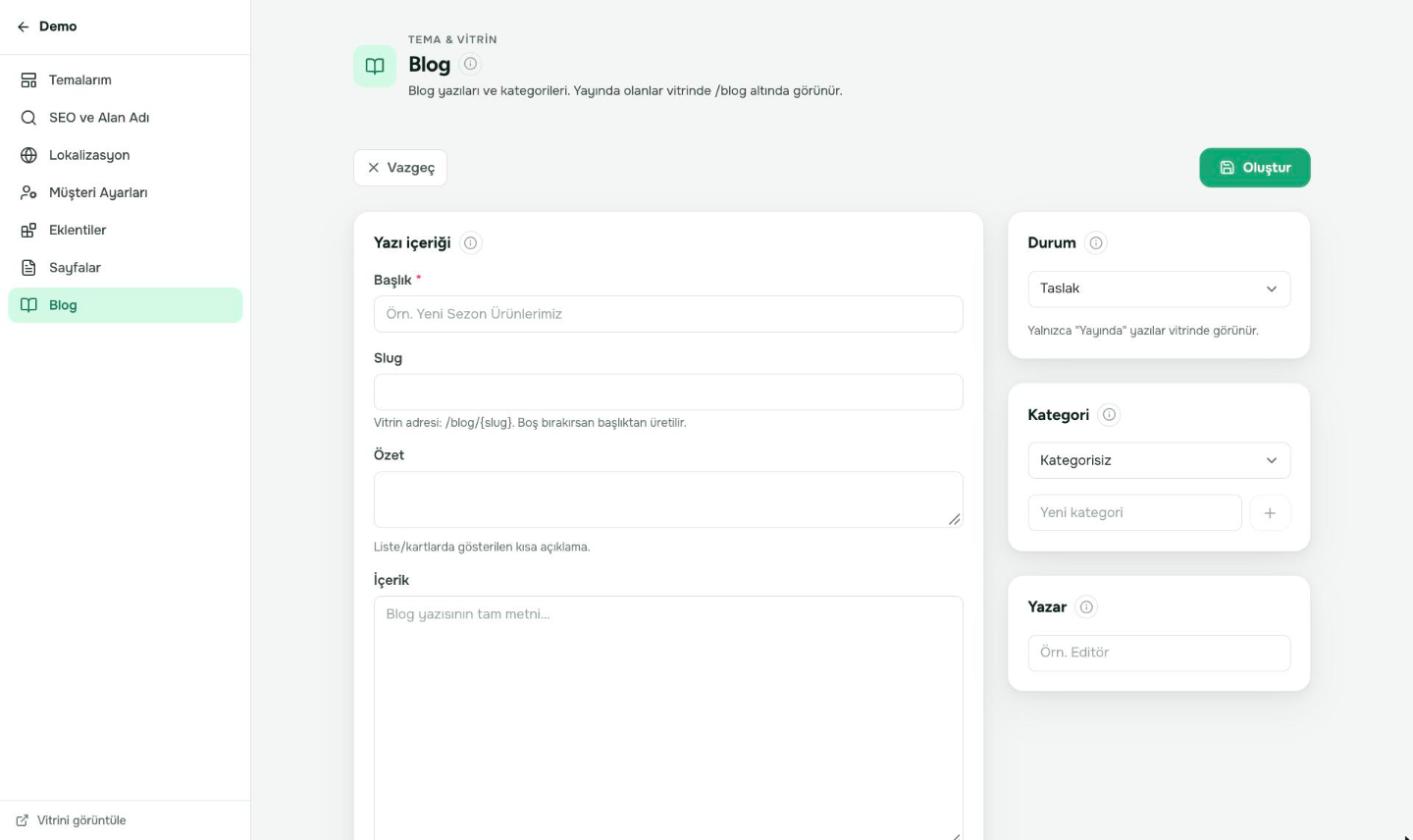1413x840 pixels.
Task: Select the Blog sidebar item
Action: click(x=125, y=305)
